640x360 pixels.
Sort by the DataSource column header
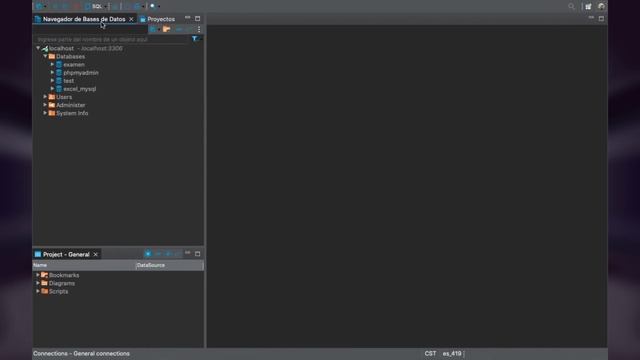point(169,265)
